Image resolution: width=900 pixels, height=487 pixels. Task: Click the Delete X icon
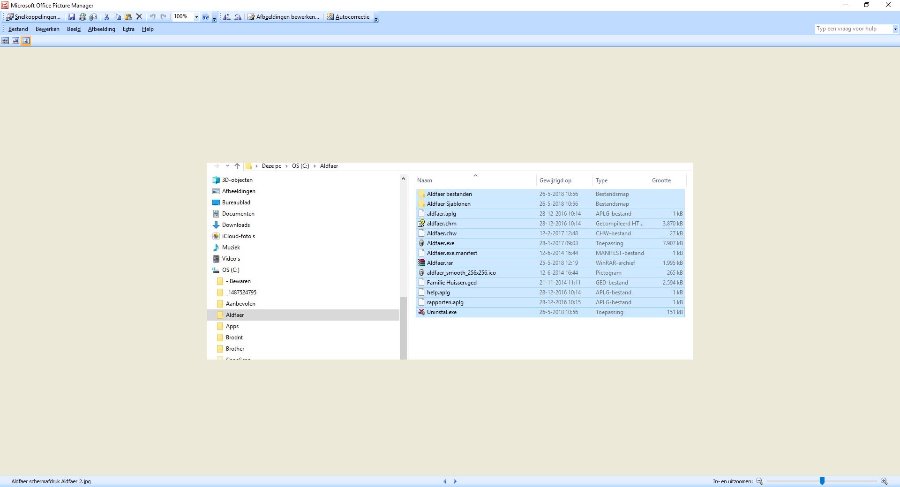point(138,17)
